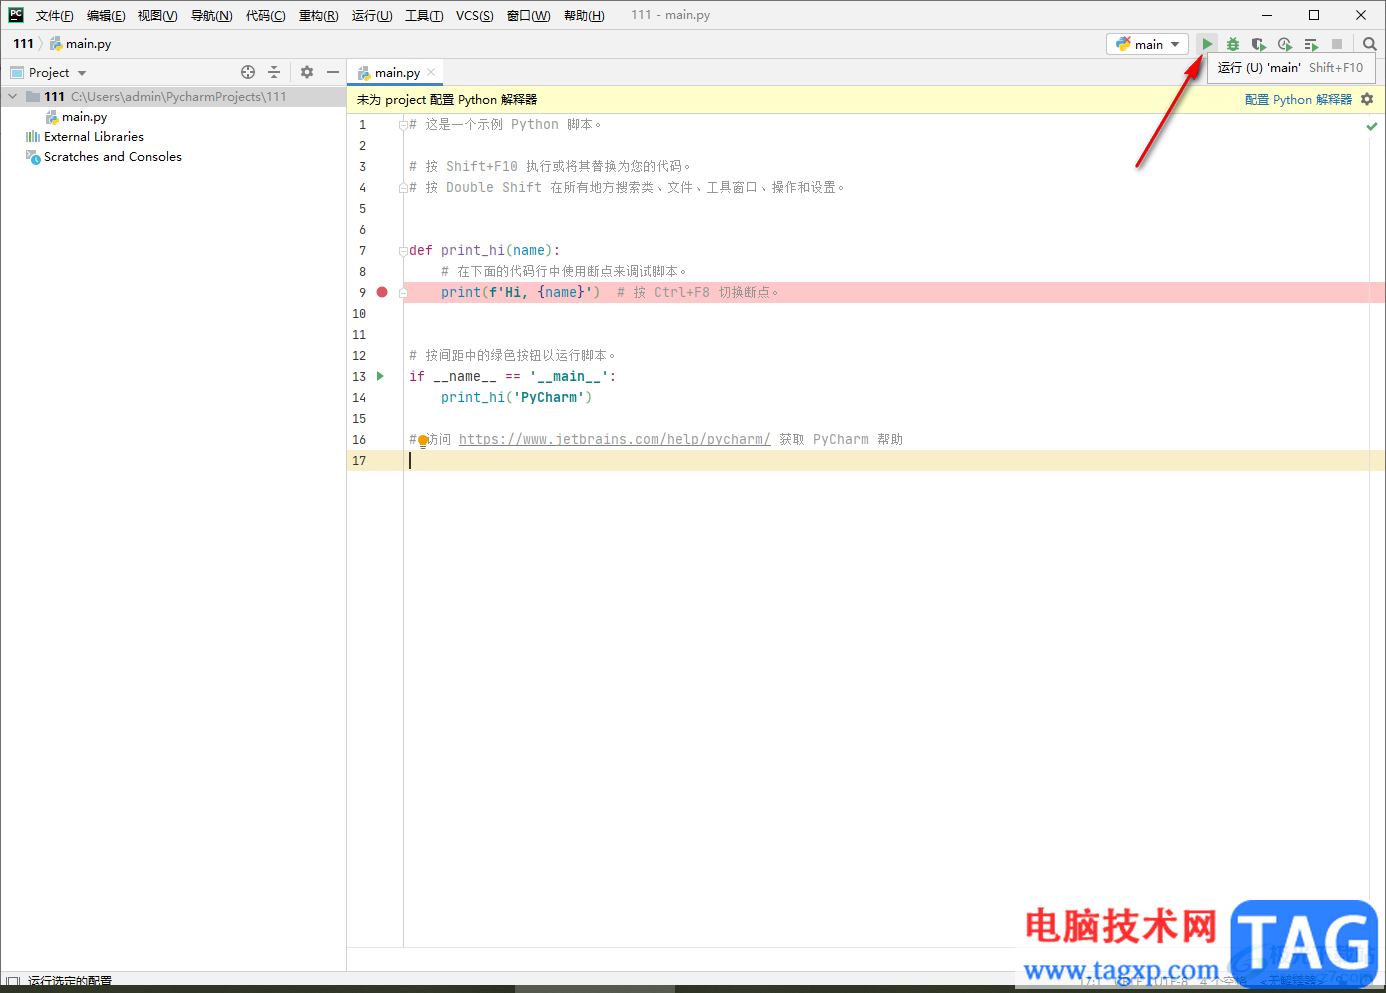Fold the print_hi function at line 7
Viewport: 1386px width, 993px height.
403,251
